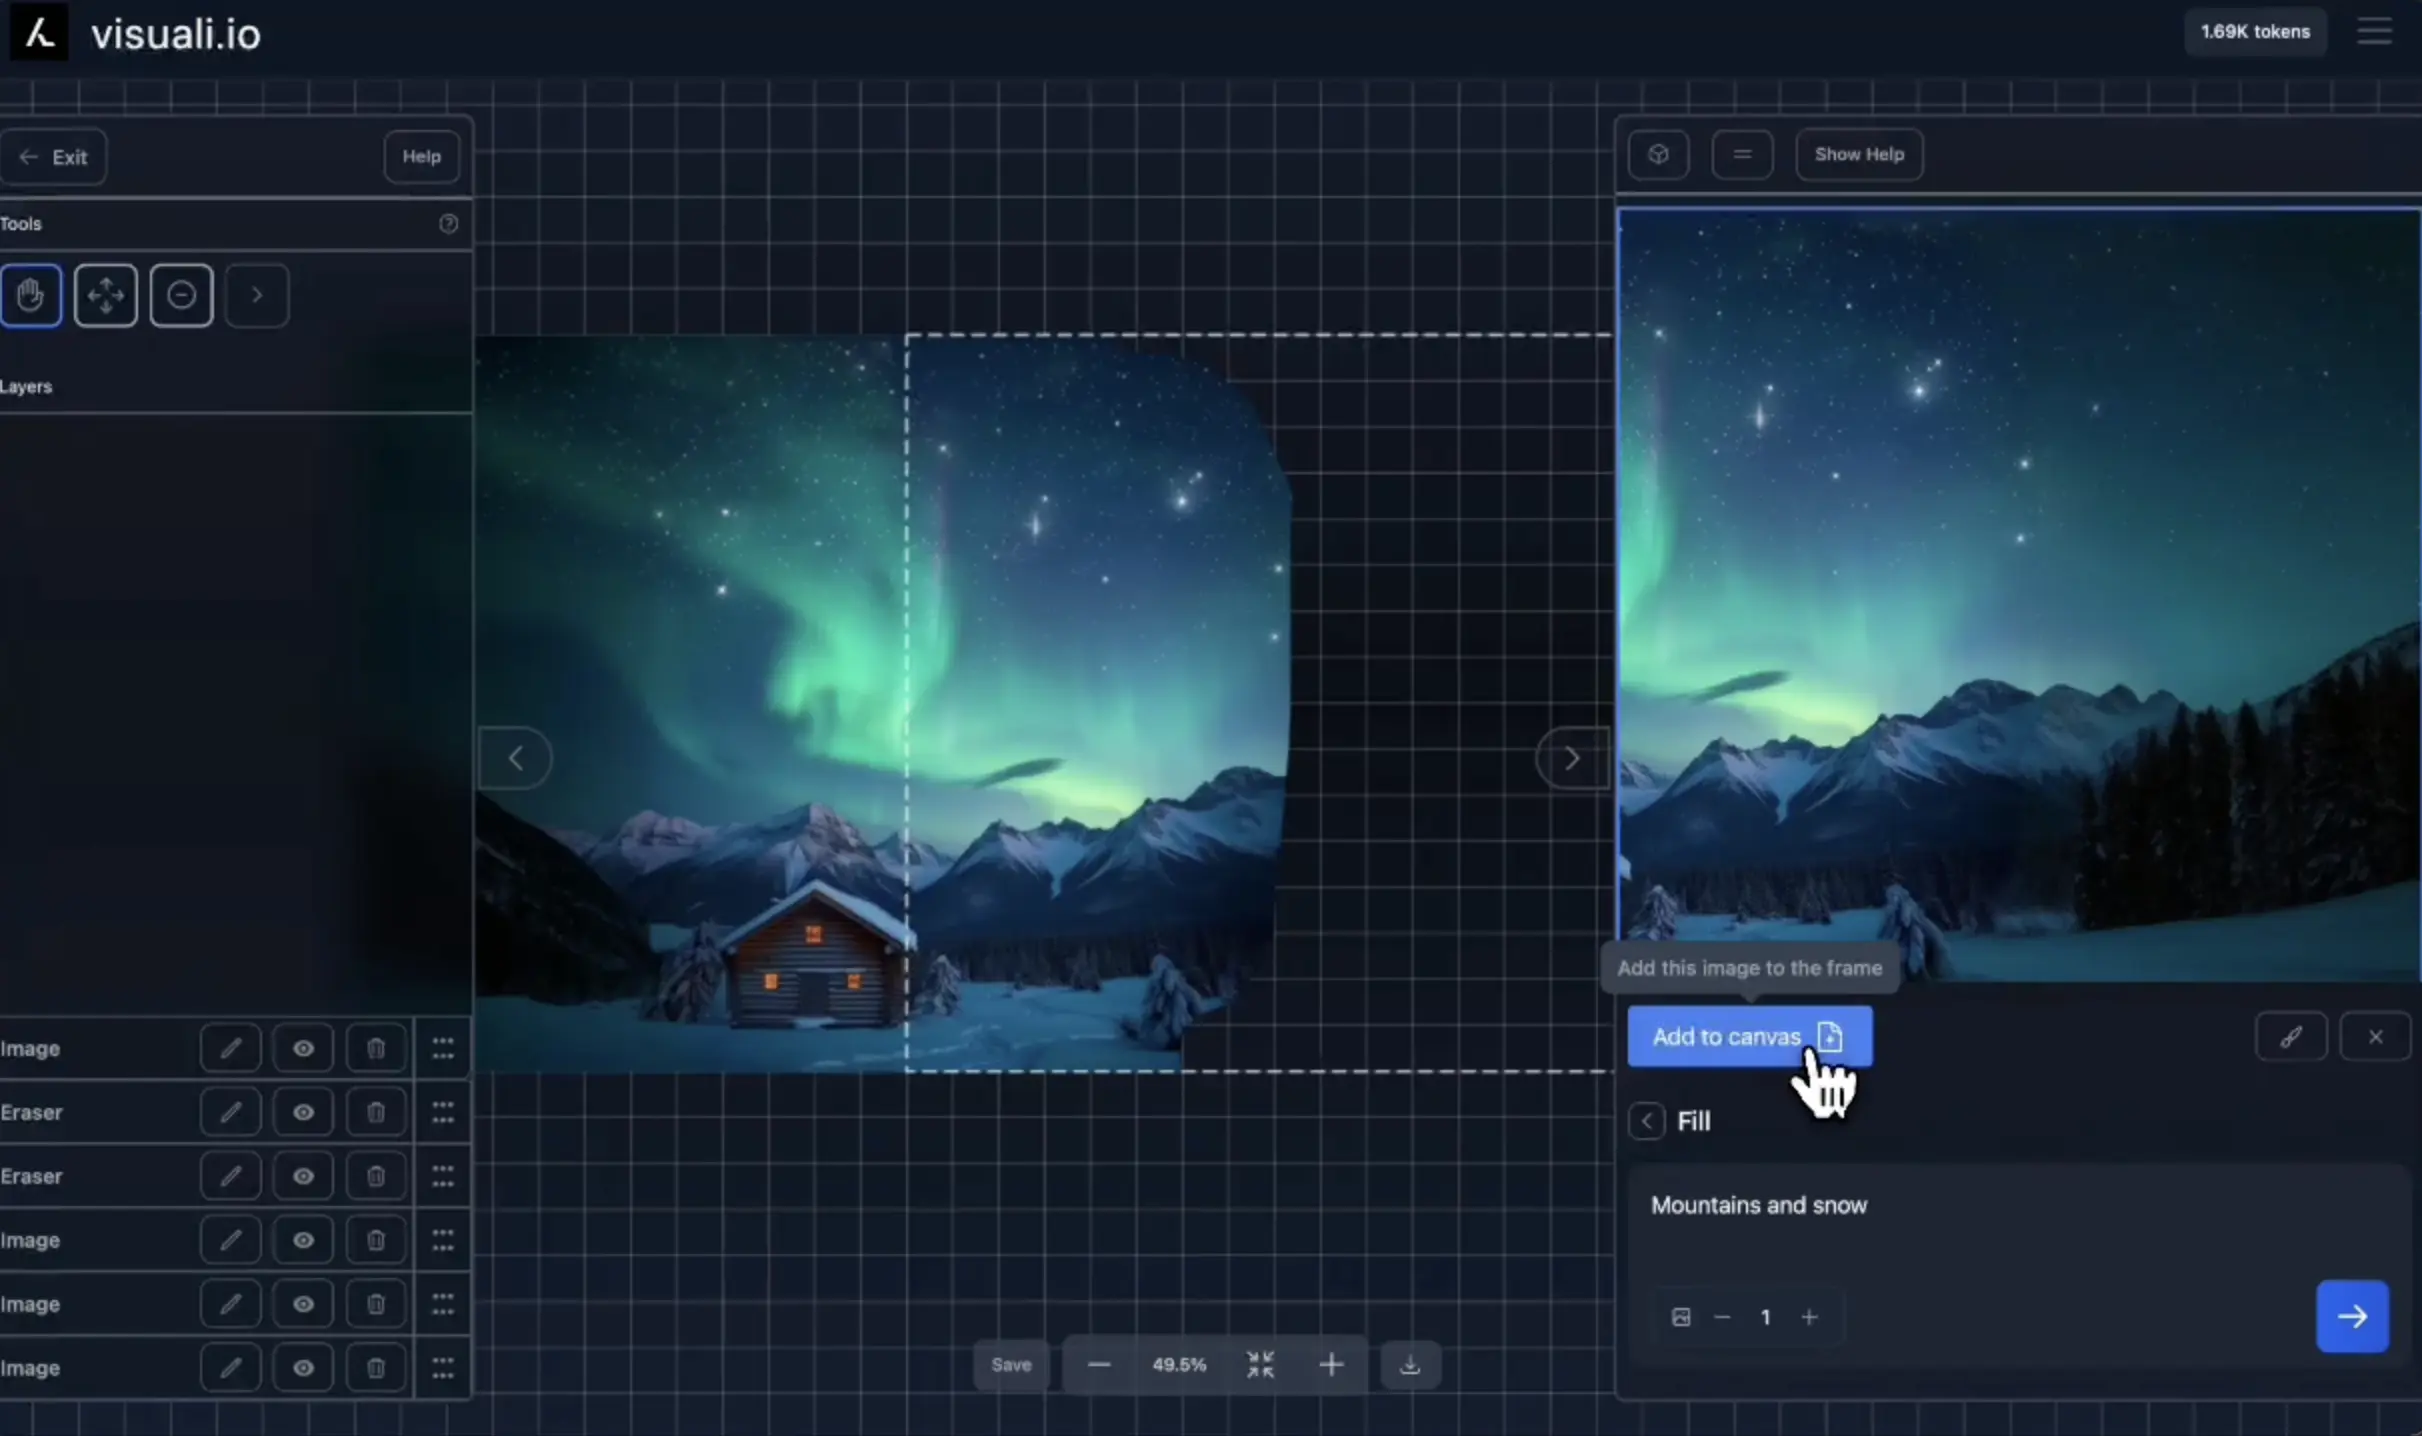Hide the lower Eraser layer

coord(303,1176)
